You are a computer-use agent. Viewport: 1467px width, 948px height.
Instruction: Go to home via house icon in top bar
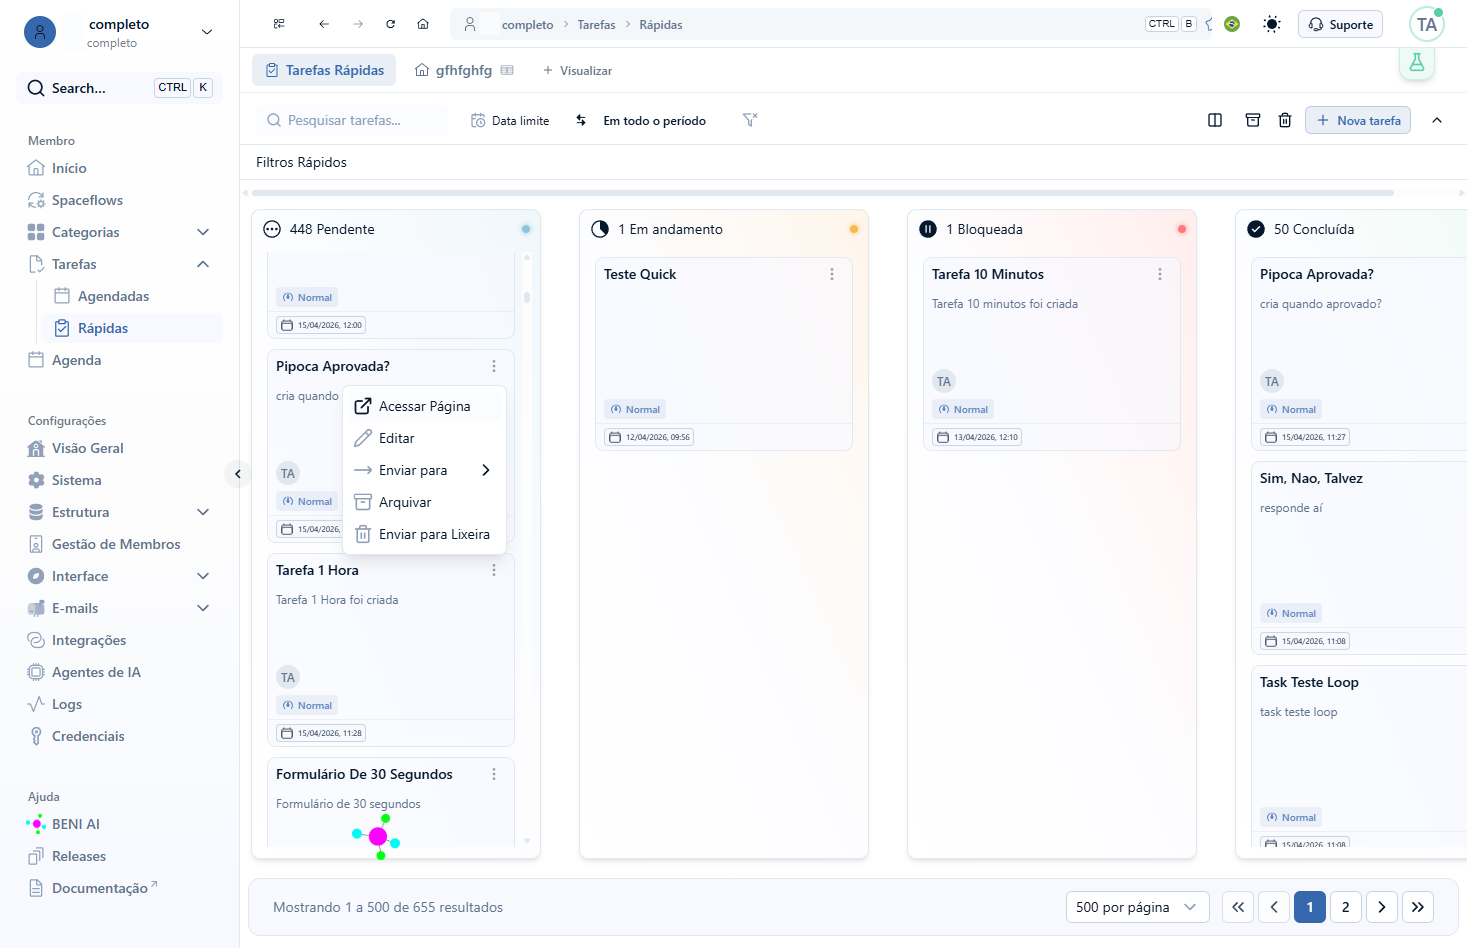423,24
